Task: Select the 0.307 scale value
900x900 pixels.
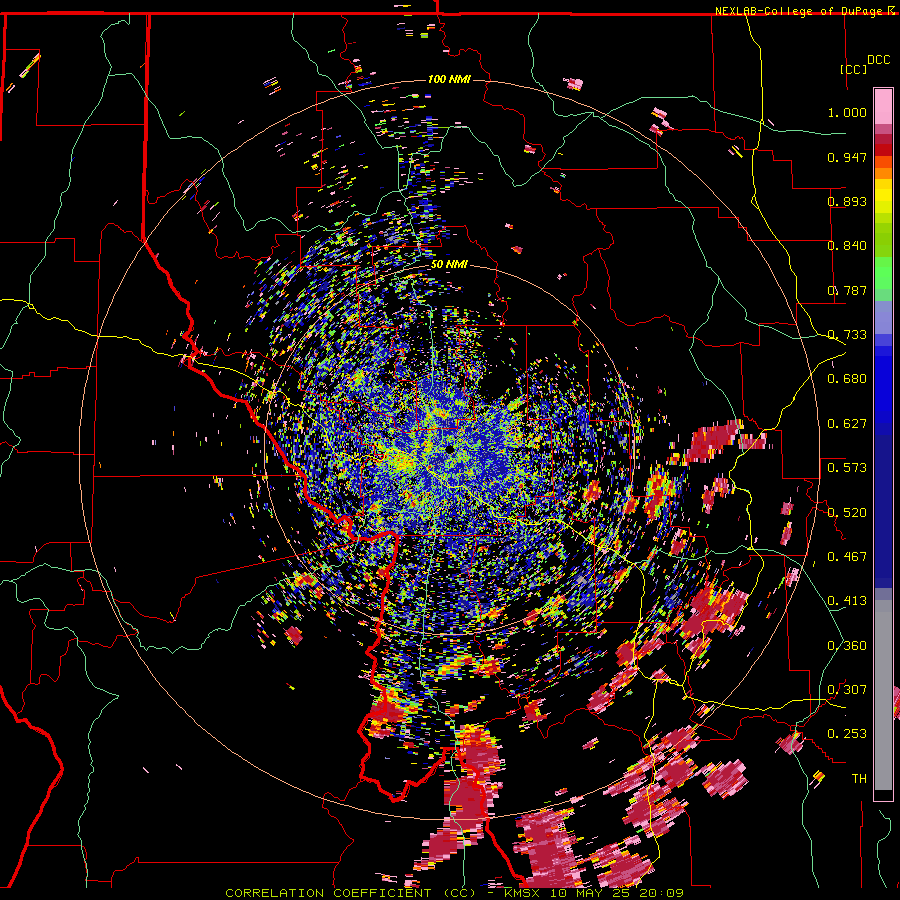Action: click(847, 689)
